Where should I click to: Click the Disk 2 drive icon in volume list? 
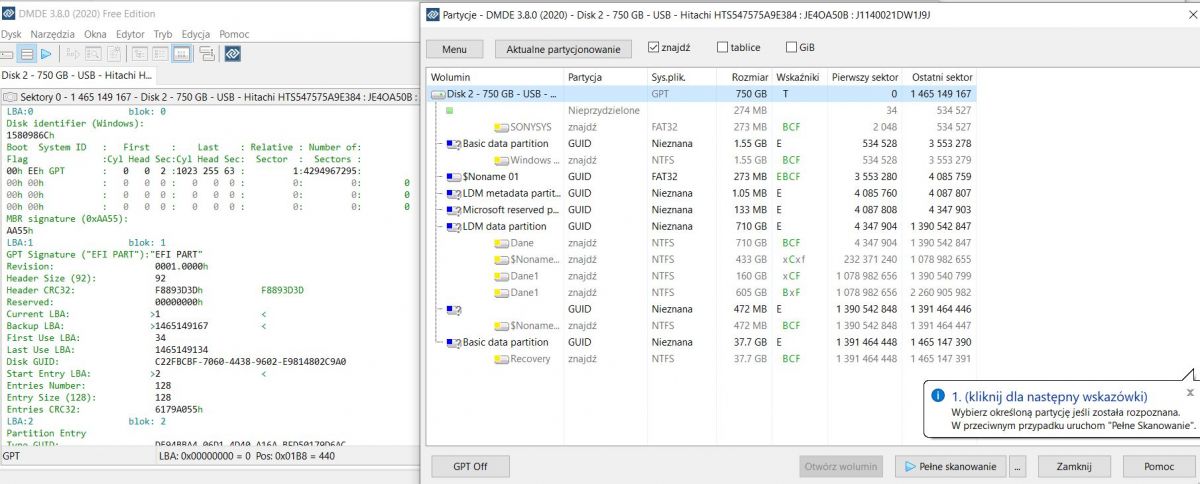point(437,94)
